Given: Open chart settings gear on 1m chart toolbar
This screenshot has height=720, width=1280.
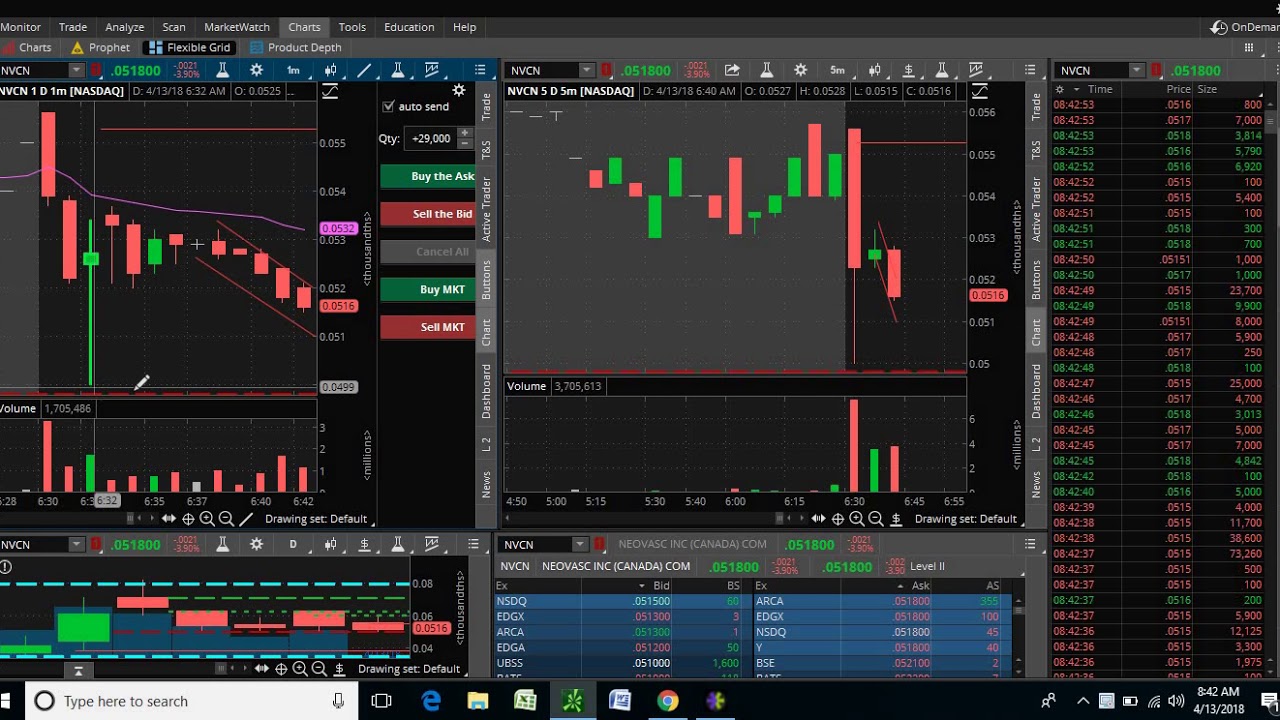Looking at the screenshot, I should 257,70.
